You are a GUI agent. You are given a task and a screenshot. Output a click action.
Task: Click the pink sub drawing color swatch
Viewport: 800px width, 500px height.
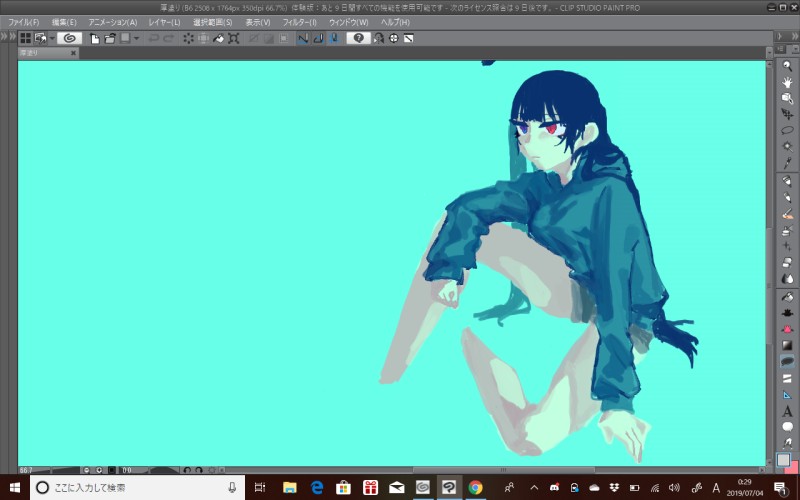click(x=794, y=466)
